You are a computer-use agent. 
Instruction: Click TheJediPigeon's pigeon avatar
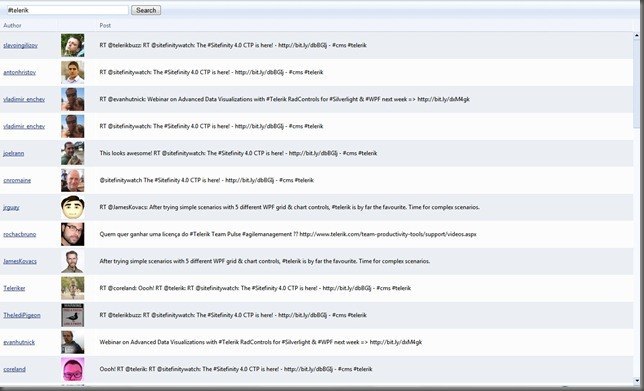[73, 315]
